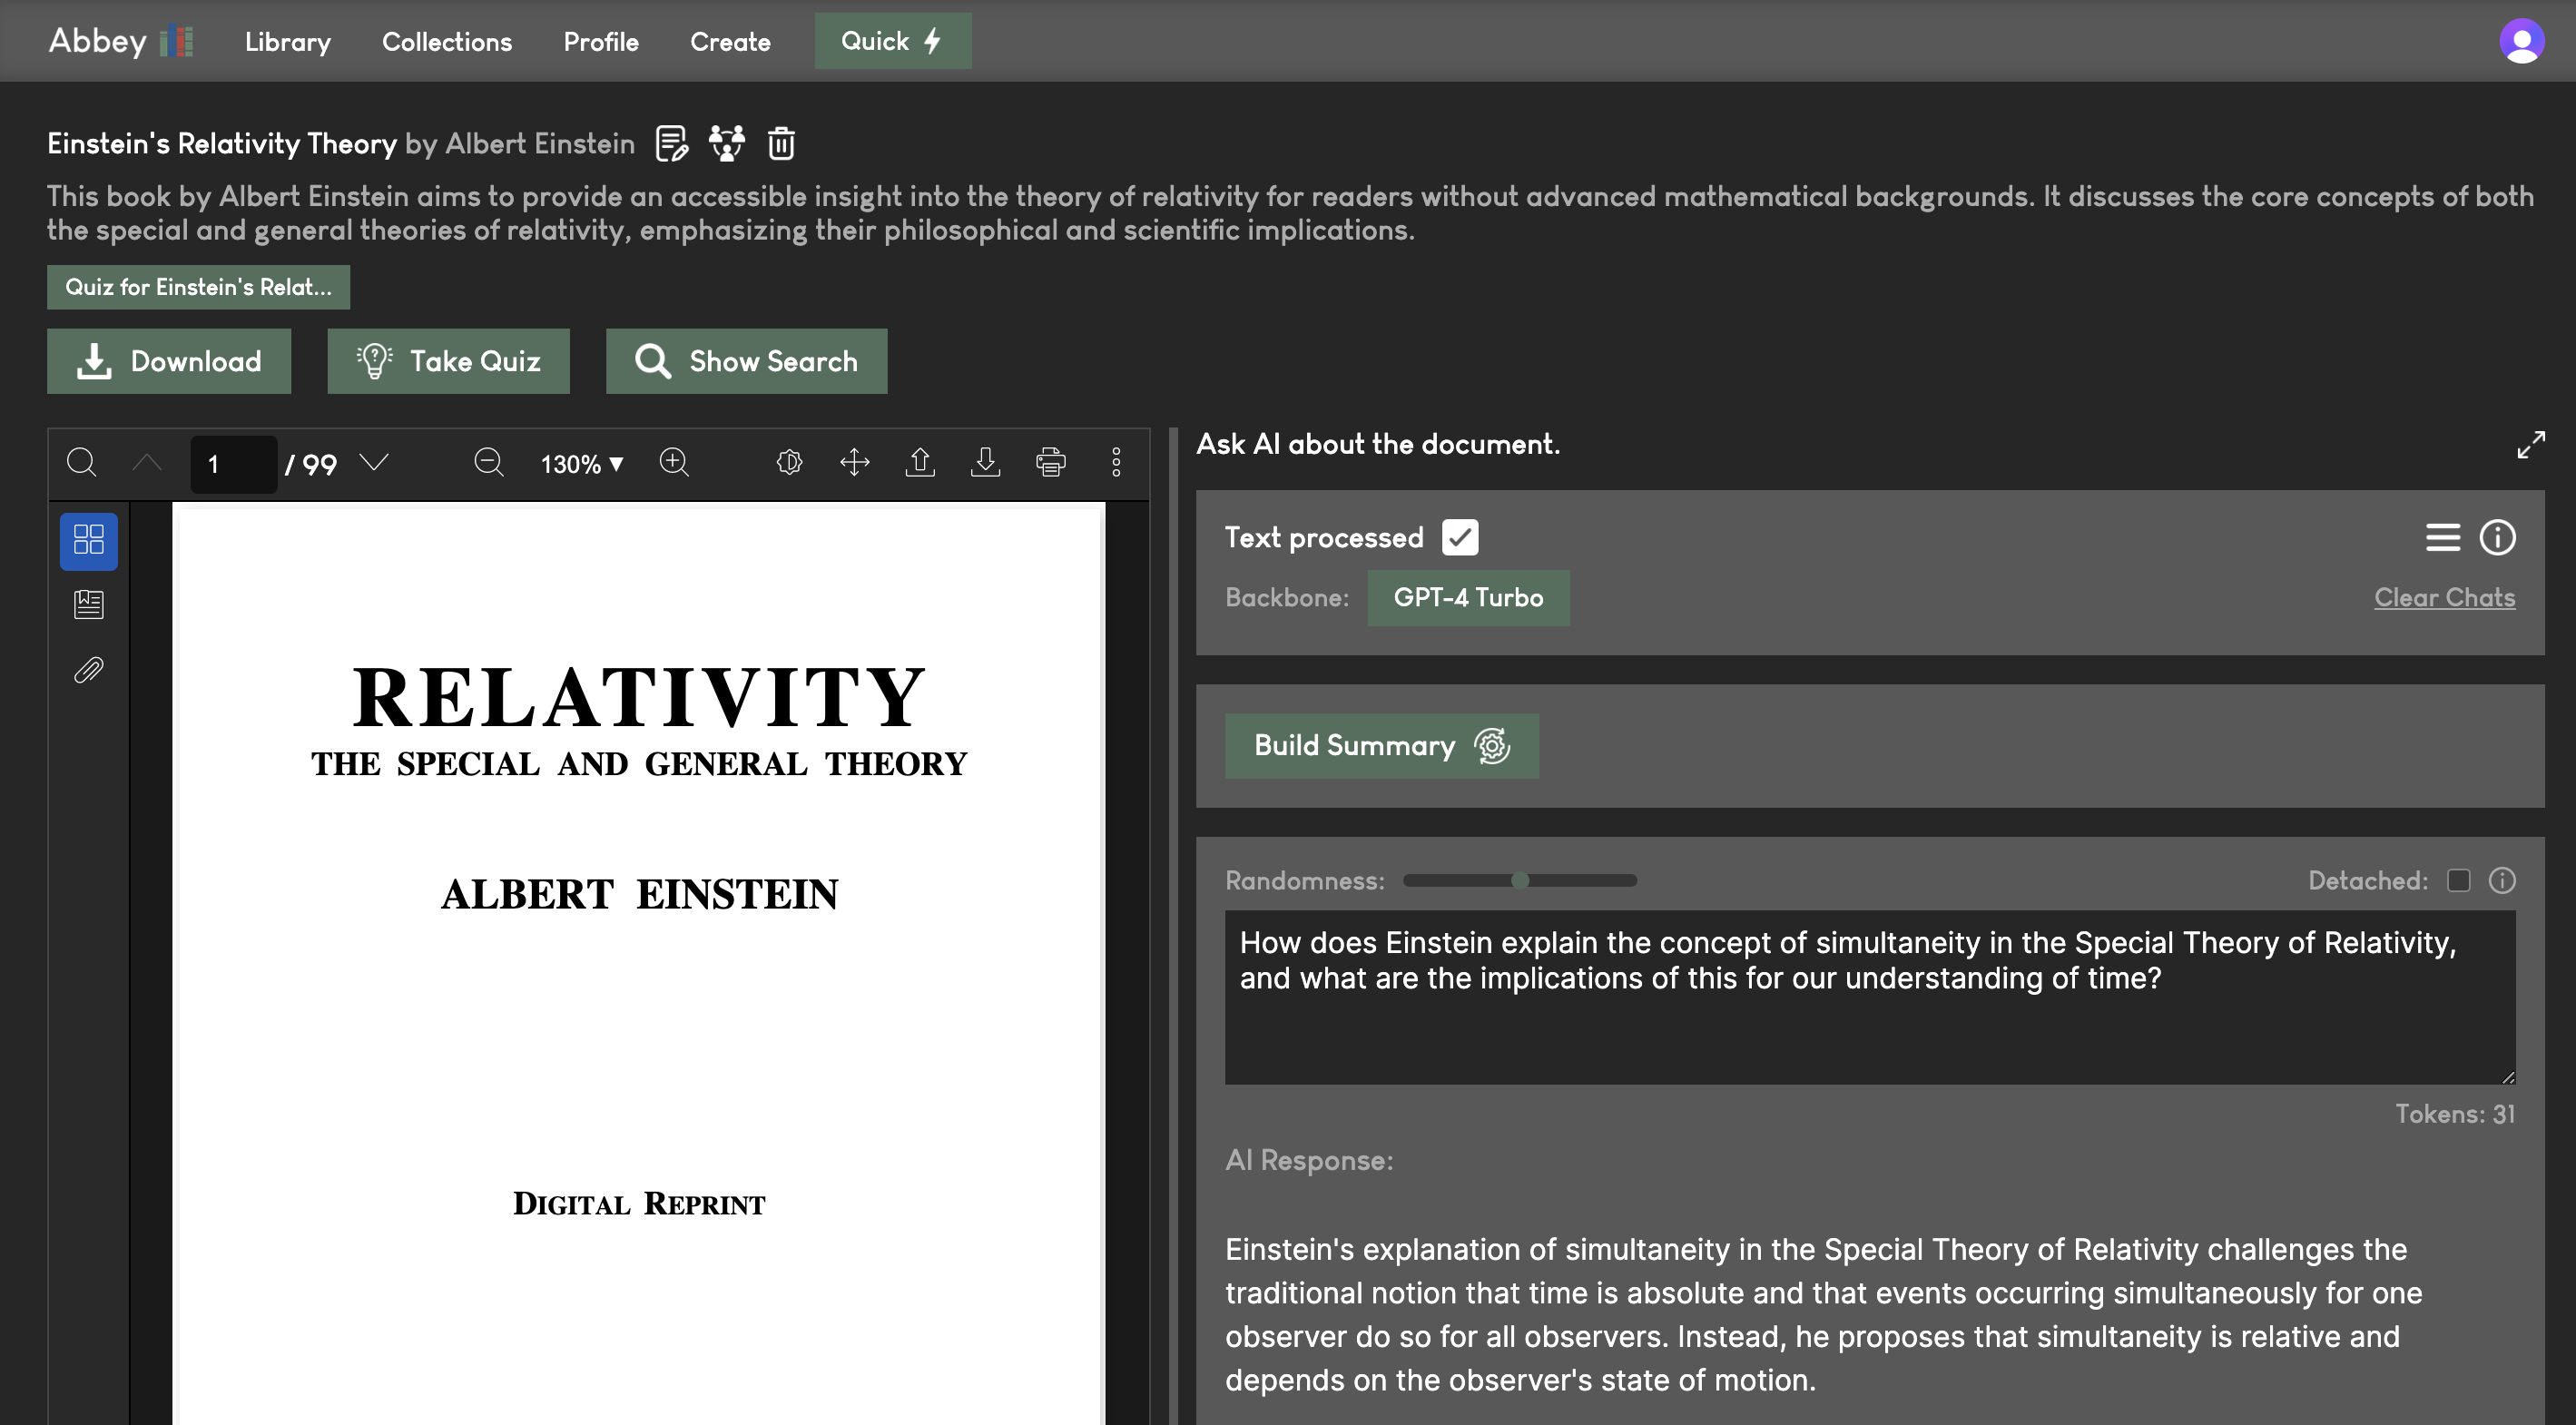Screen dimensions: 2576x1425
Task: Adjust the Randomness slider handle
Action: coord(1520,880)
